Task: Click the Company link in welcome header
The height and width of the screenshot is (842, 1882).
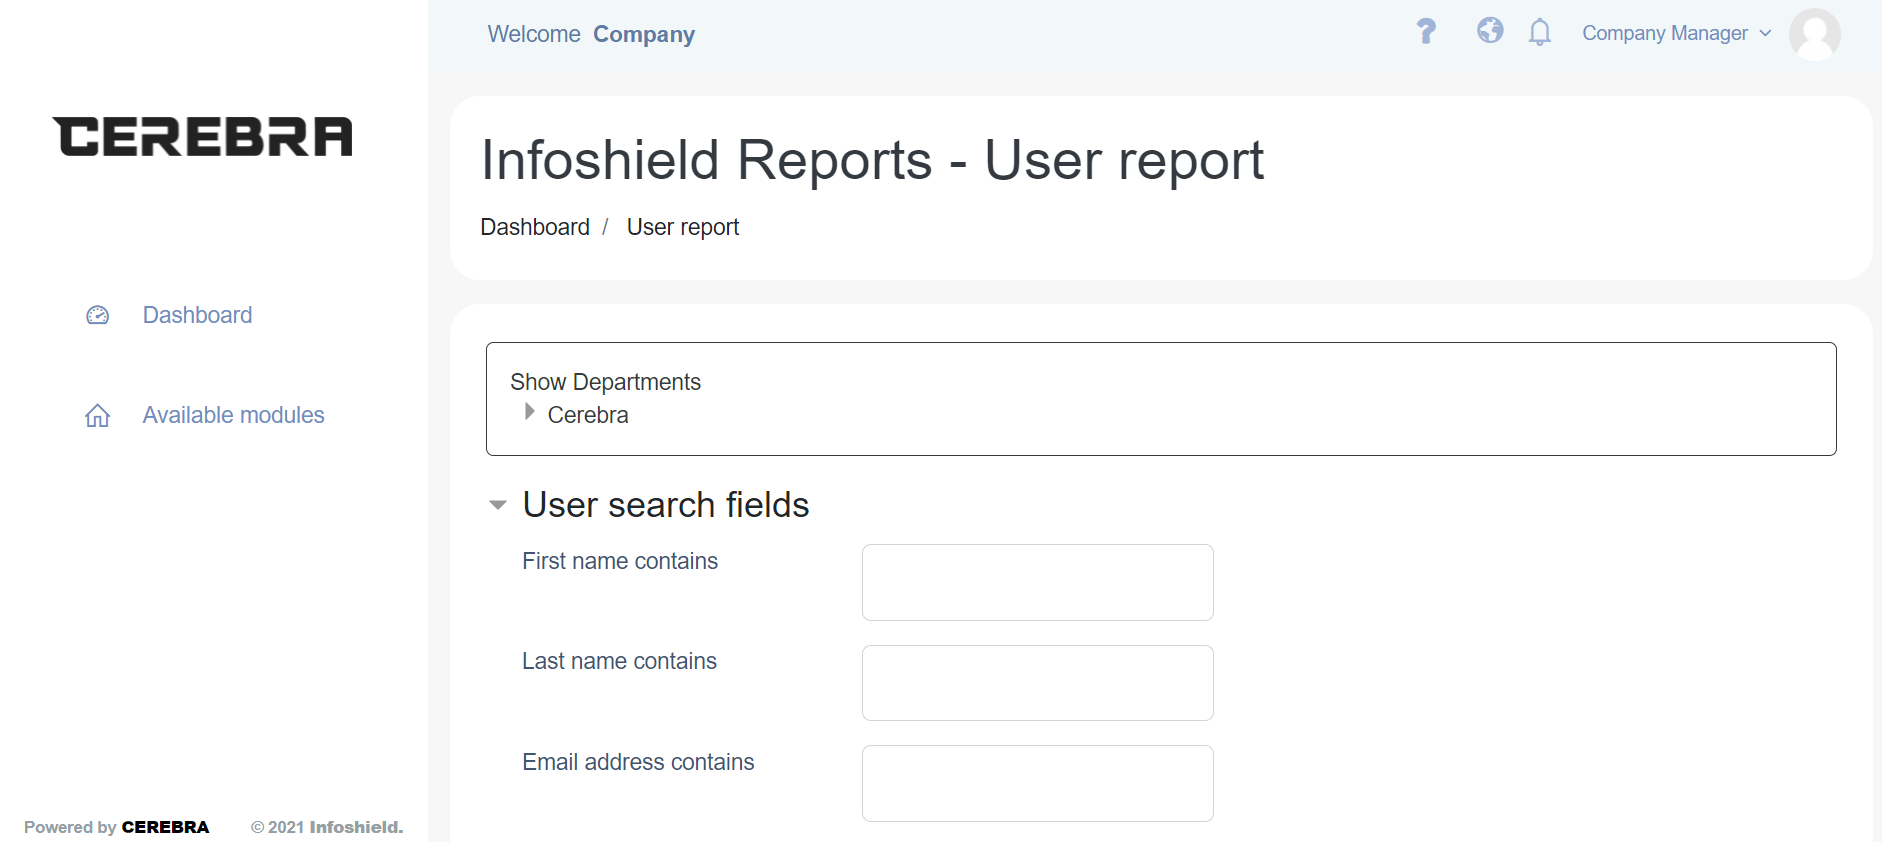Action: 644,34
